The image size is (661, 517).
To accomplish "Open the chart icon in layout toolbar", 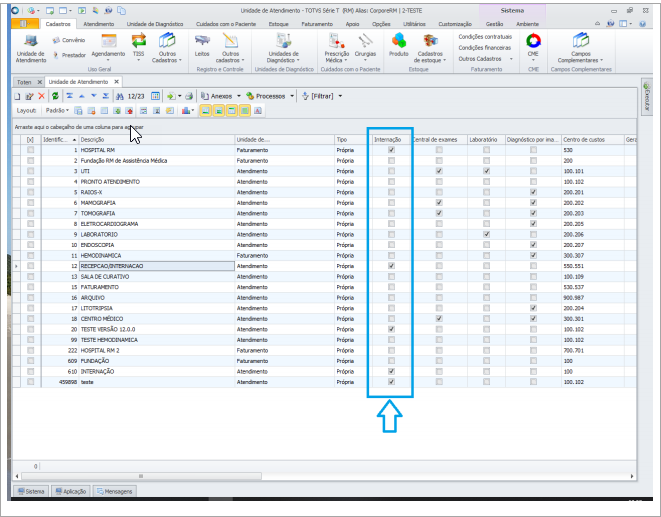I will [x=186, y=110].
